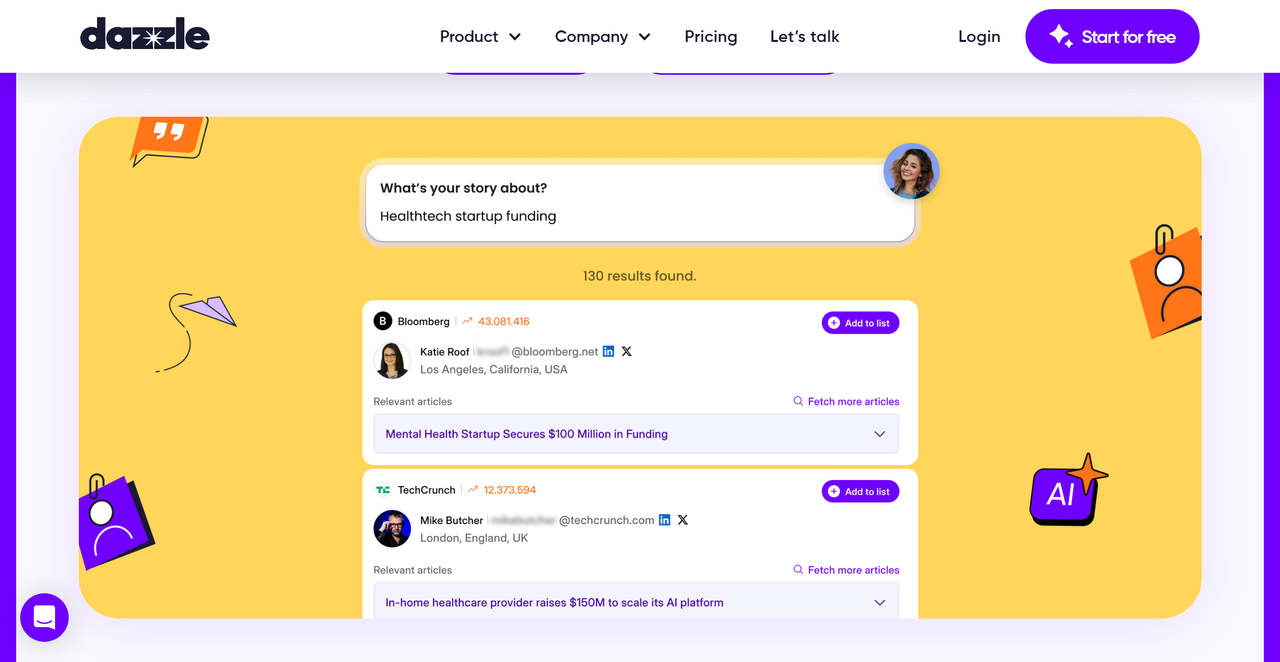Click the story topic input field

638,216
